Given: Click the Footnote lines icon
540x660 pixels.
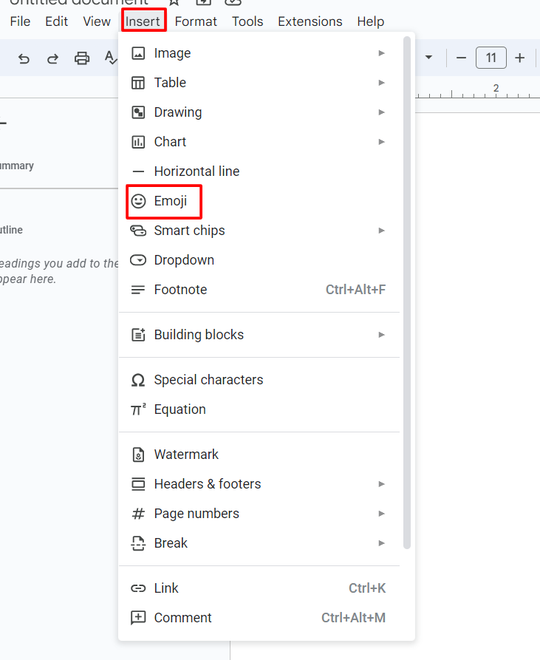Looking at the screenshot, I should 138,290.
